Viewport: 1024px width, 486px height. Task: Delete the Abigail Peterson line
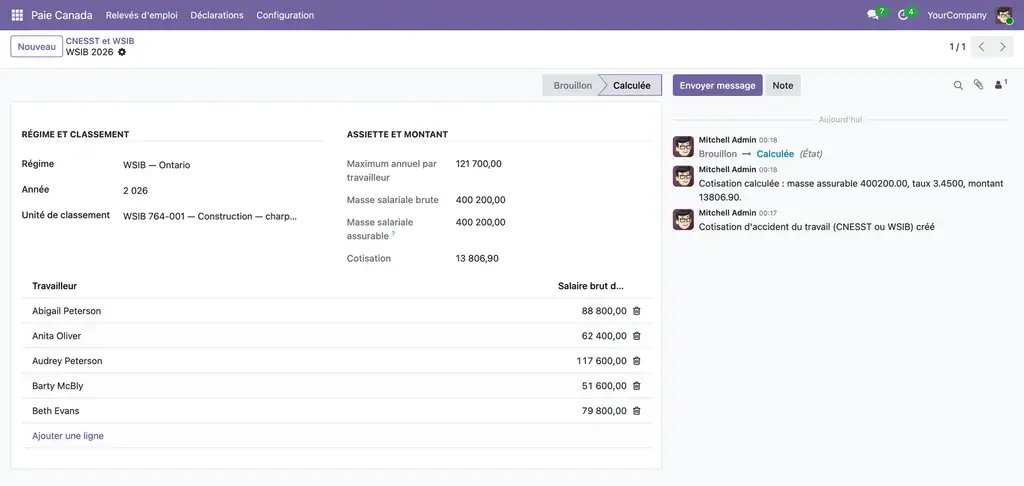637,311
